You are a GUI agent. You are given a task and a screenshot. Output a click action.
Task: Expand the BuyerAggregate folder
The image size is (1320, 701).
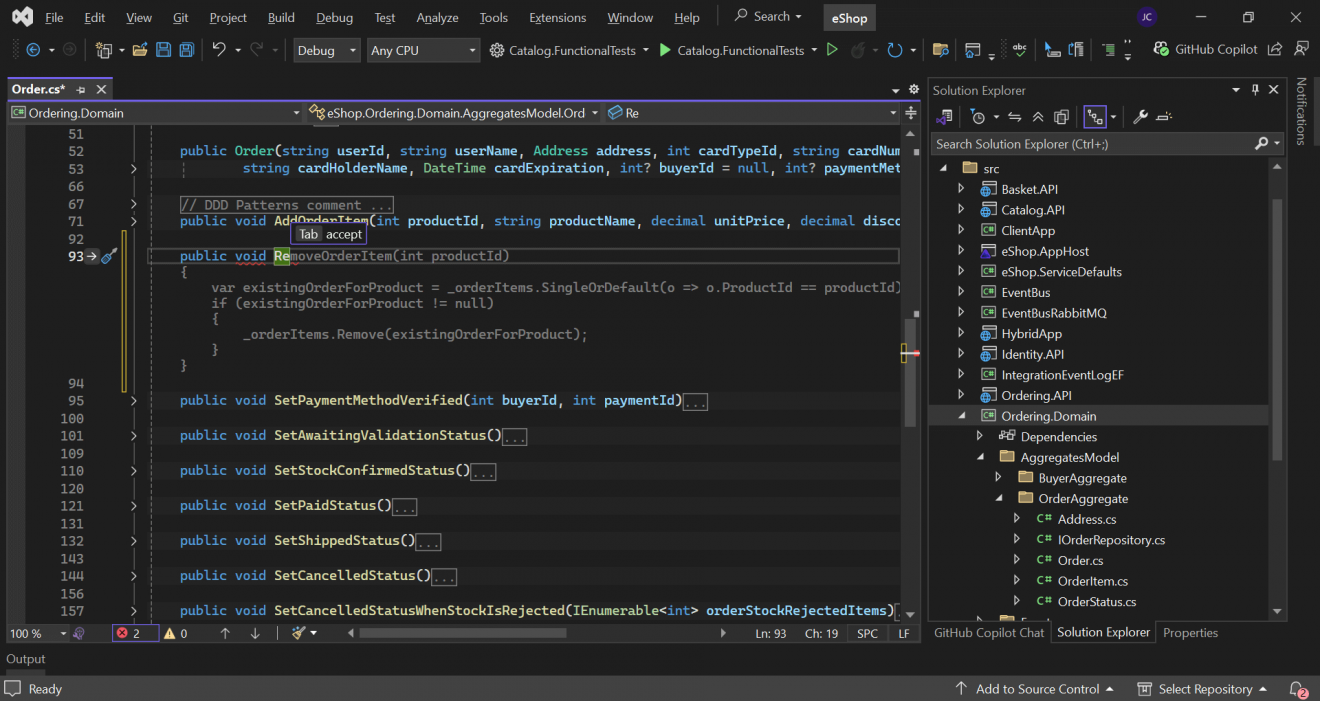(x=997, y=477)
